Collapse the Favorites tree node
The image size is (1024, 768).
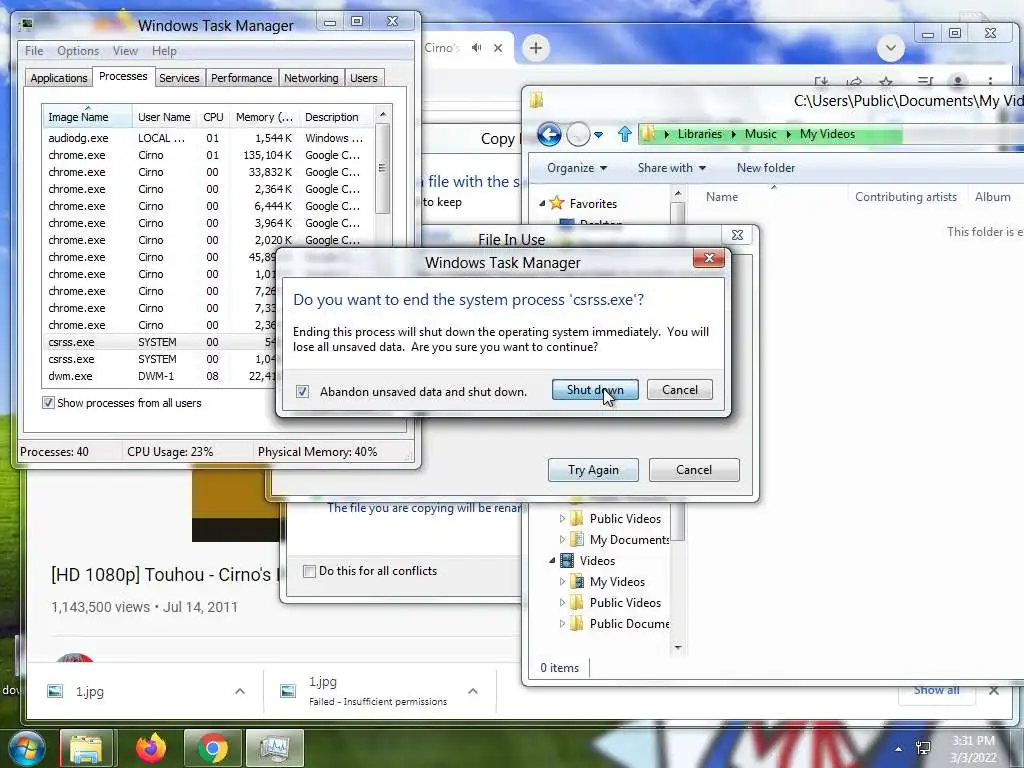[x=542, y=204]
